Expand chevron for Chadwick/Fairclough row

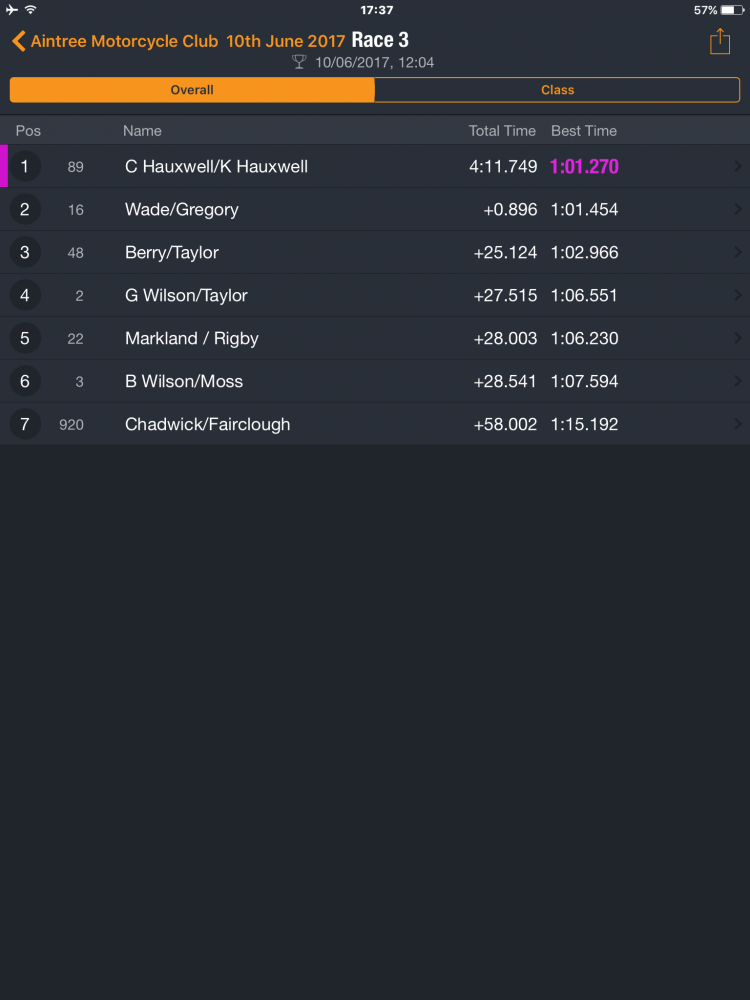tap(738, 424)
